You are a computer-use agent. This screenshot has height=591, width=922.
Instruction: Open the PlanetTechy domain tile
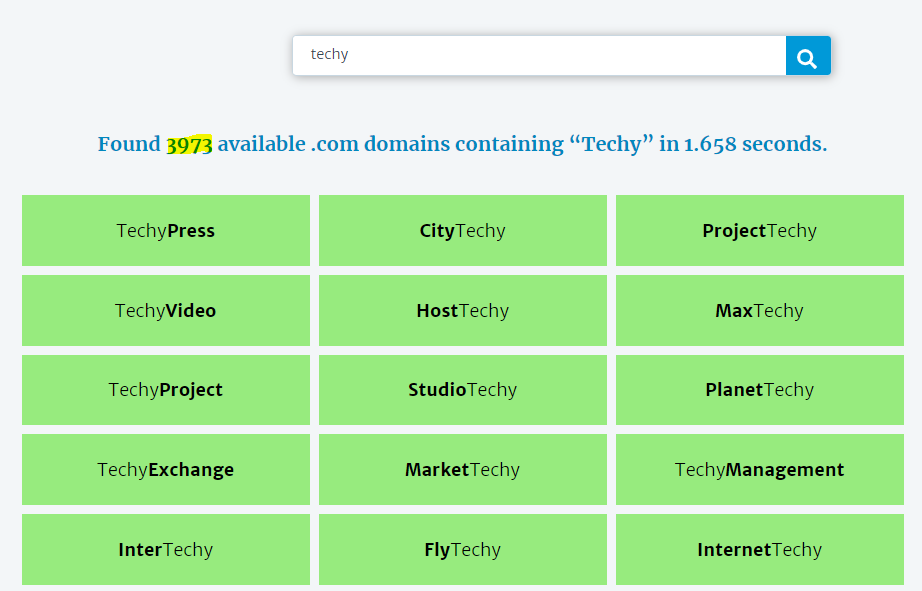pyautogui.click(x=760, y=390)
